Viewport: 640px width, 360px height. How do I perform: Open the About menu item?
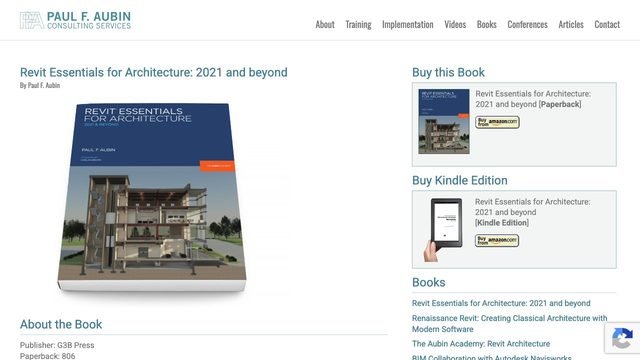tap(325, 24)
